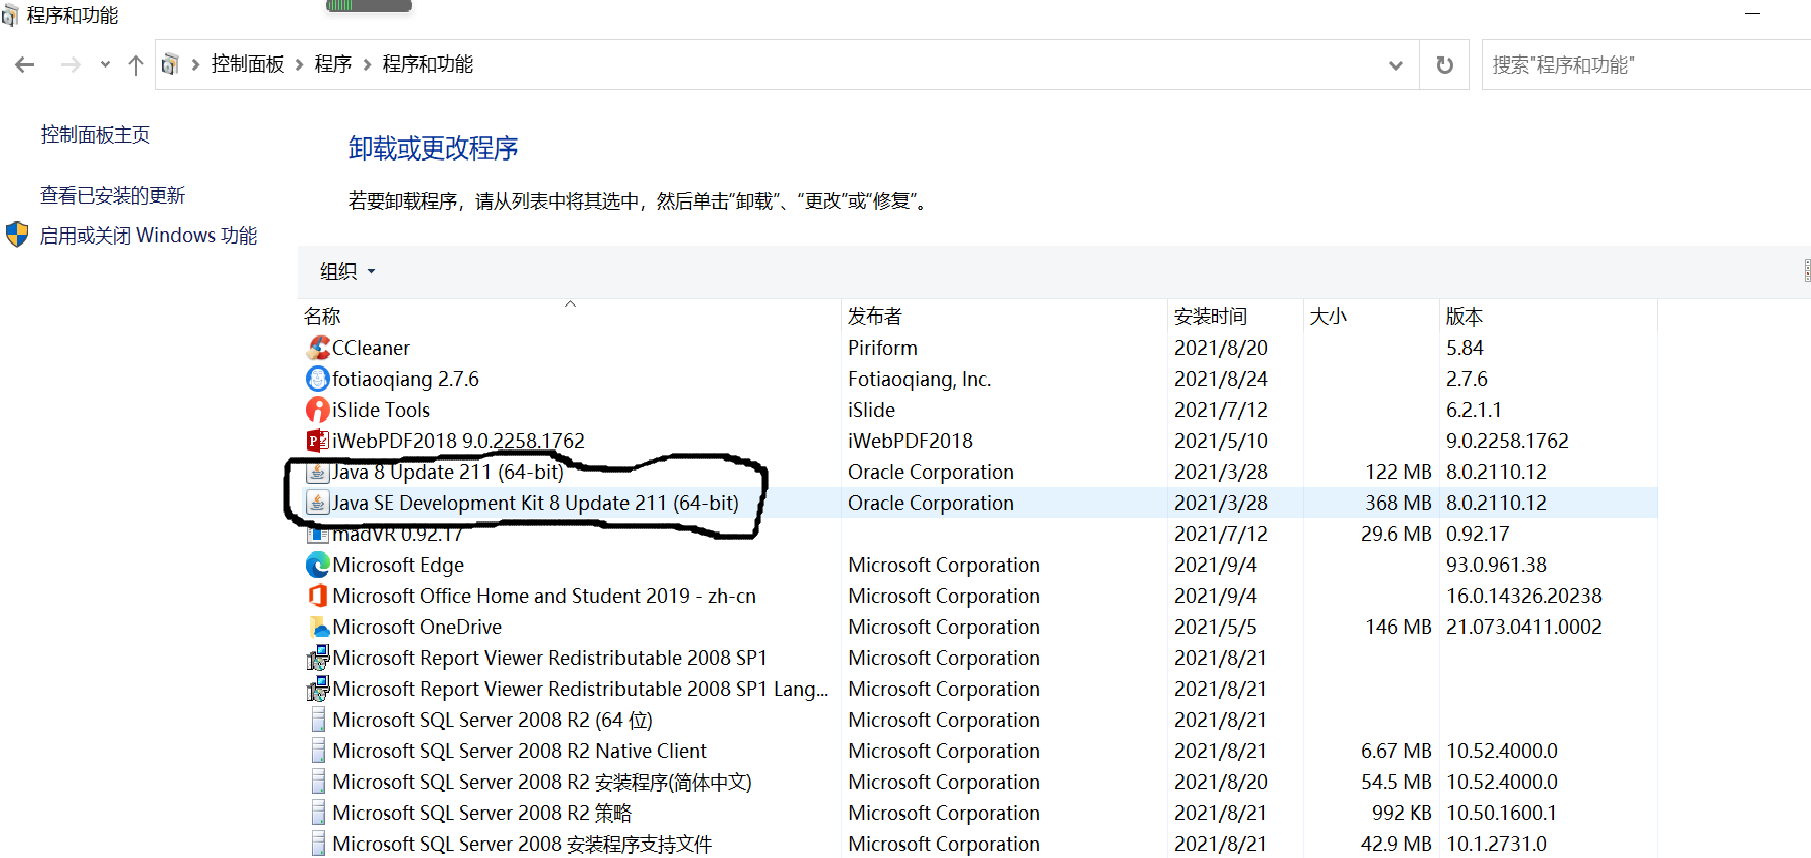
Task: Click the SQL Server 2008 R2 策略 icon
Action: pyautogui.click(x=318, y=813)
